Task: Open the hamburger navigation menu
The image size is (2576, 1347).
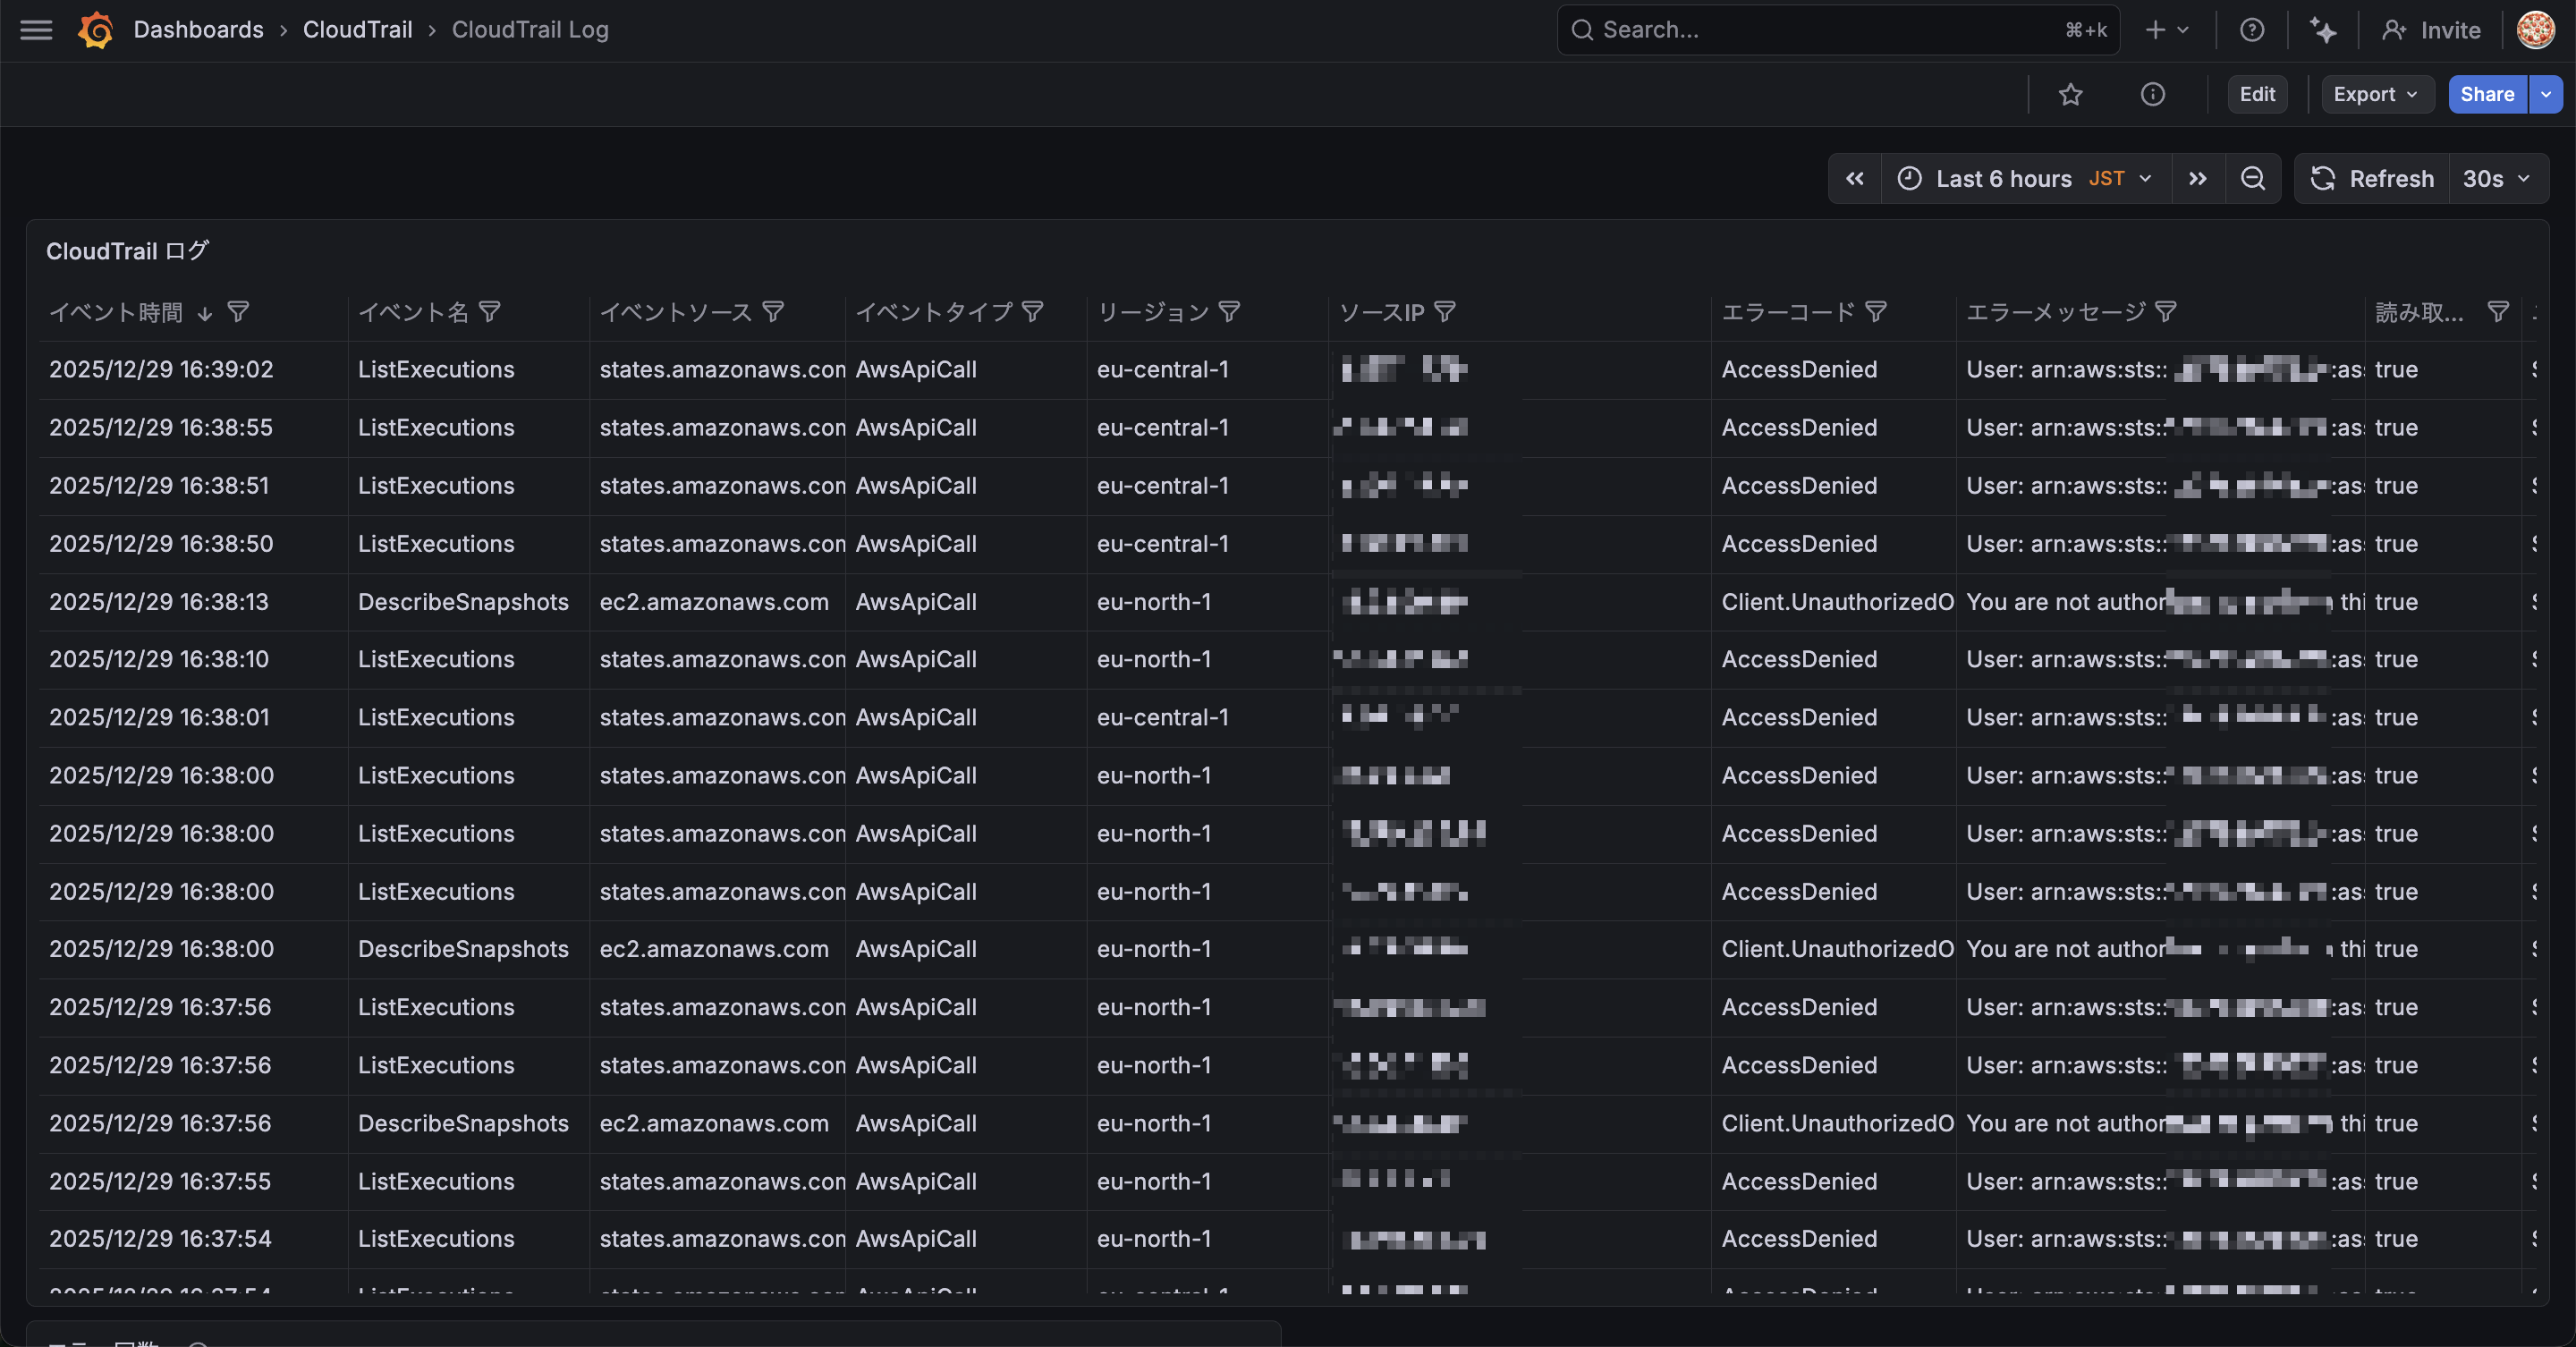Action: (x=36, y=30)
